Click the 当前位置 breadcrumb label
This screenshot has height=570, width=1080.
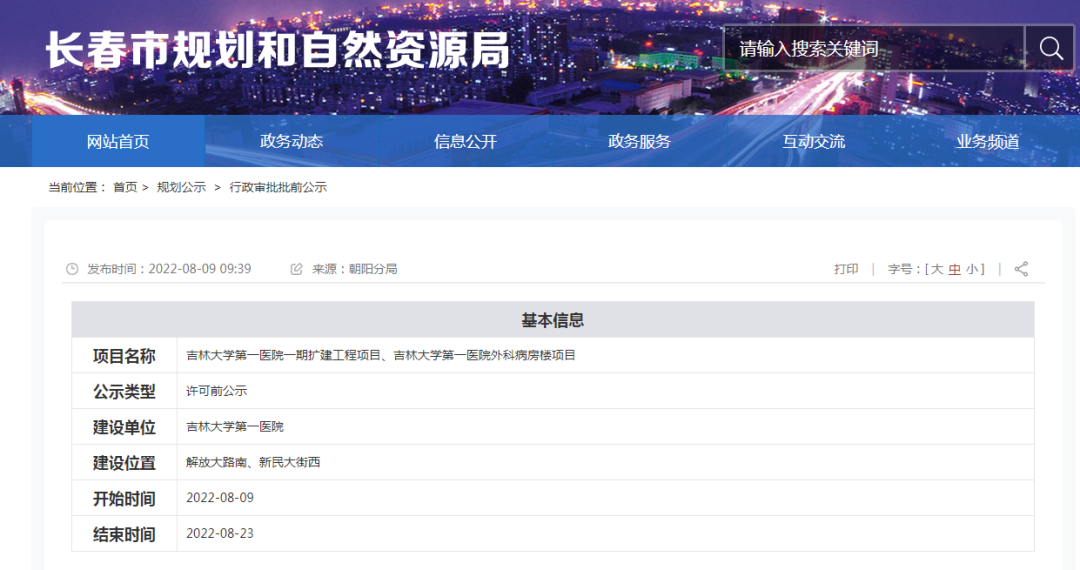[x=76, y=187]
